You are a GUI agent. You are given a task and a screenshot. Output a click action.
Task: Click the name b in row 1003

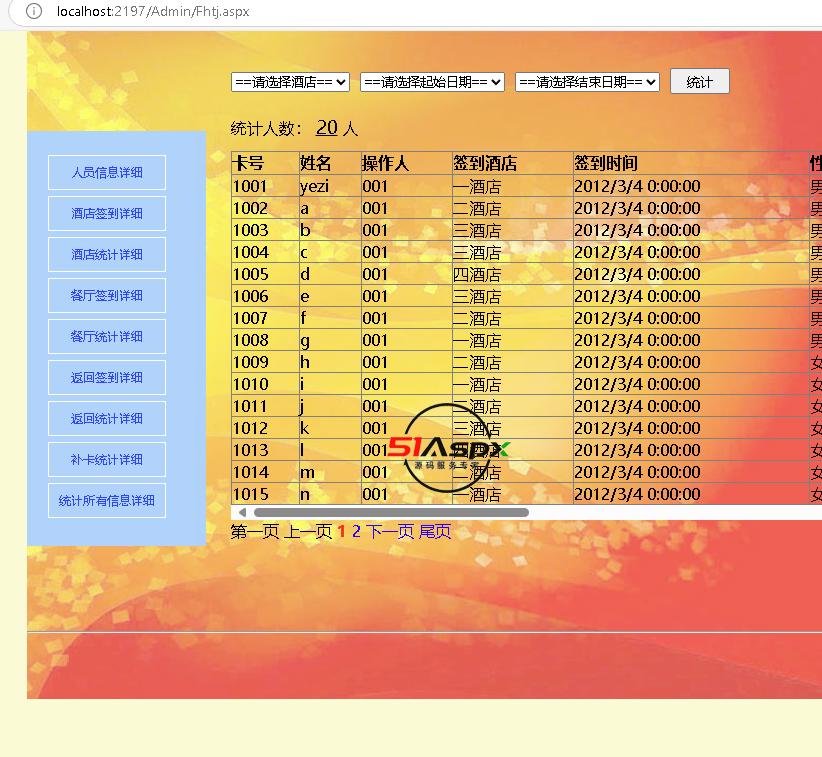(305, 230)
